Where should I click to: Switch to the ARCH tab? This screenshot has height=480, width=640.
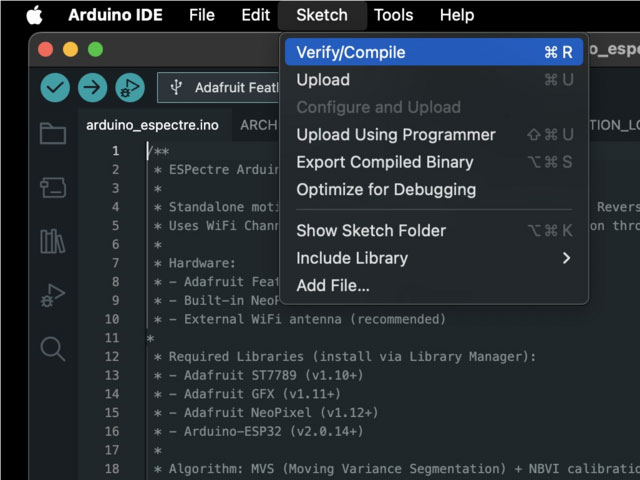pos(258,125)
